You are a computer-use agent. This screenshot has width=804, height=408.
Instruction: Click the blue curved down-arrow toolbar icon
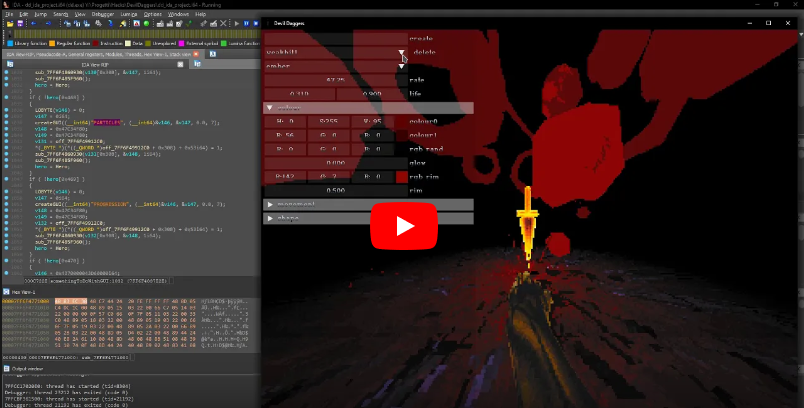[110, 24]
